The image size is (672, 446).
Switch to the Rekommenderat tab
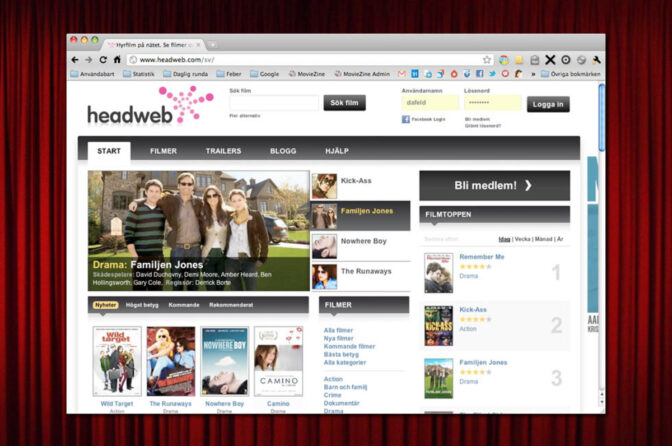231,305
